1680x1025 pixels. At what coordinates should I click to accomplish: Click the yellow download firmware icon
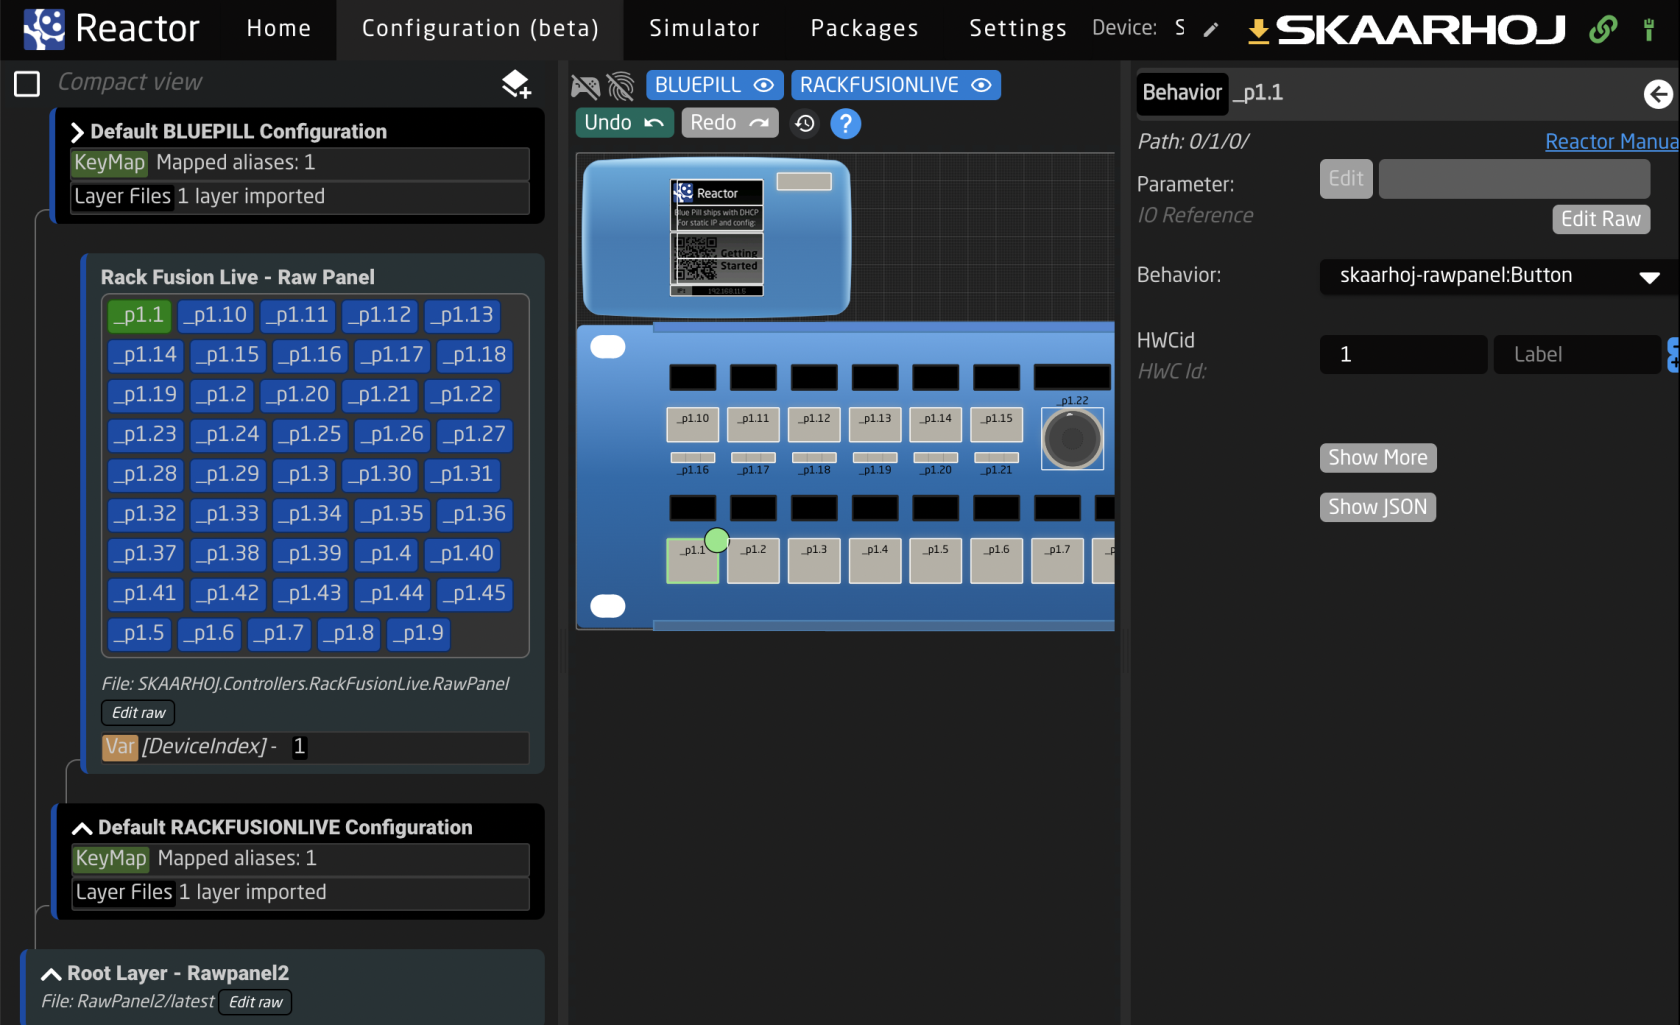(x=1259, y=31)
